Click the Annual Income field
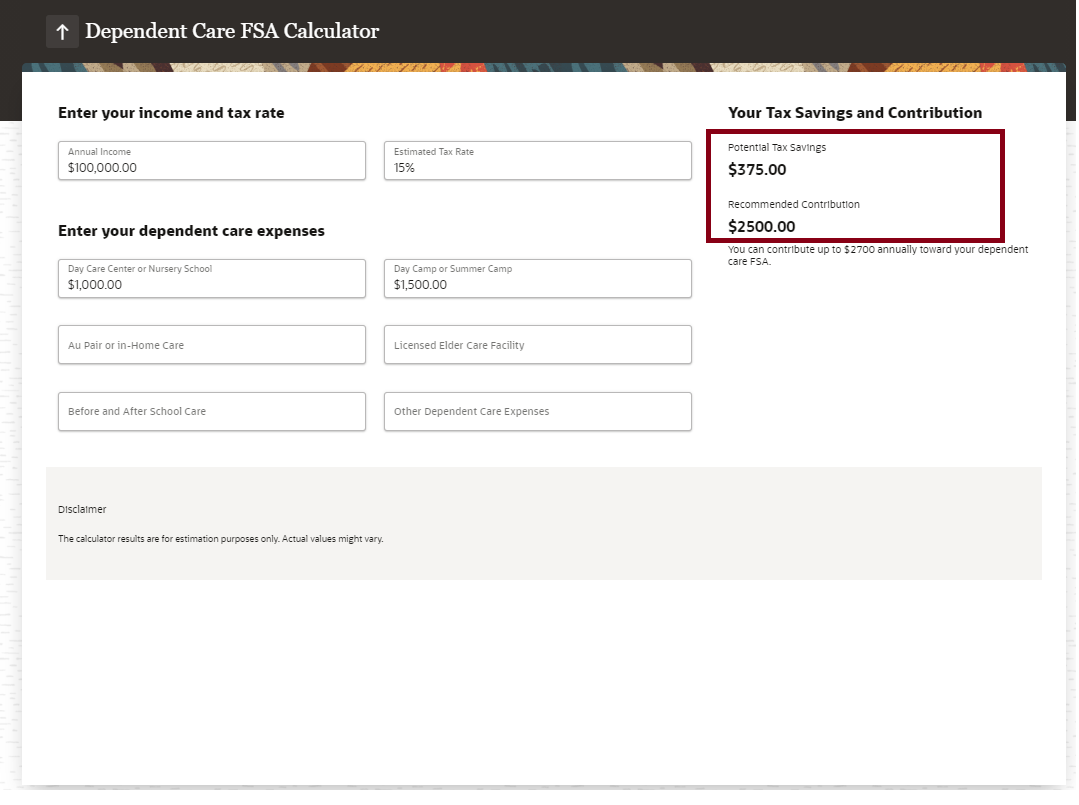This screenshot has height=805, width=1079. click(211, 161)
